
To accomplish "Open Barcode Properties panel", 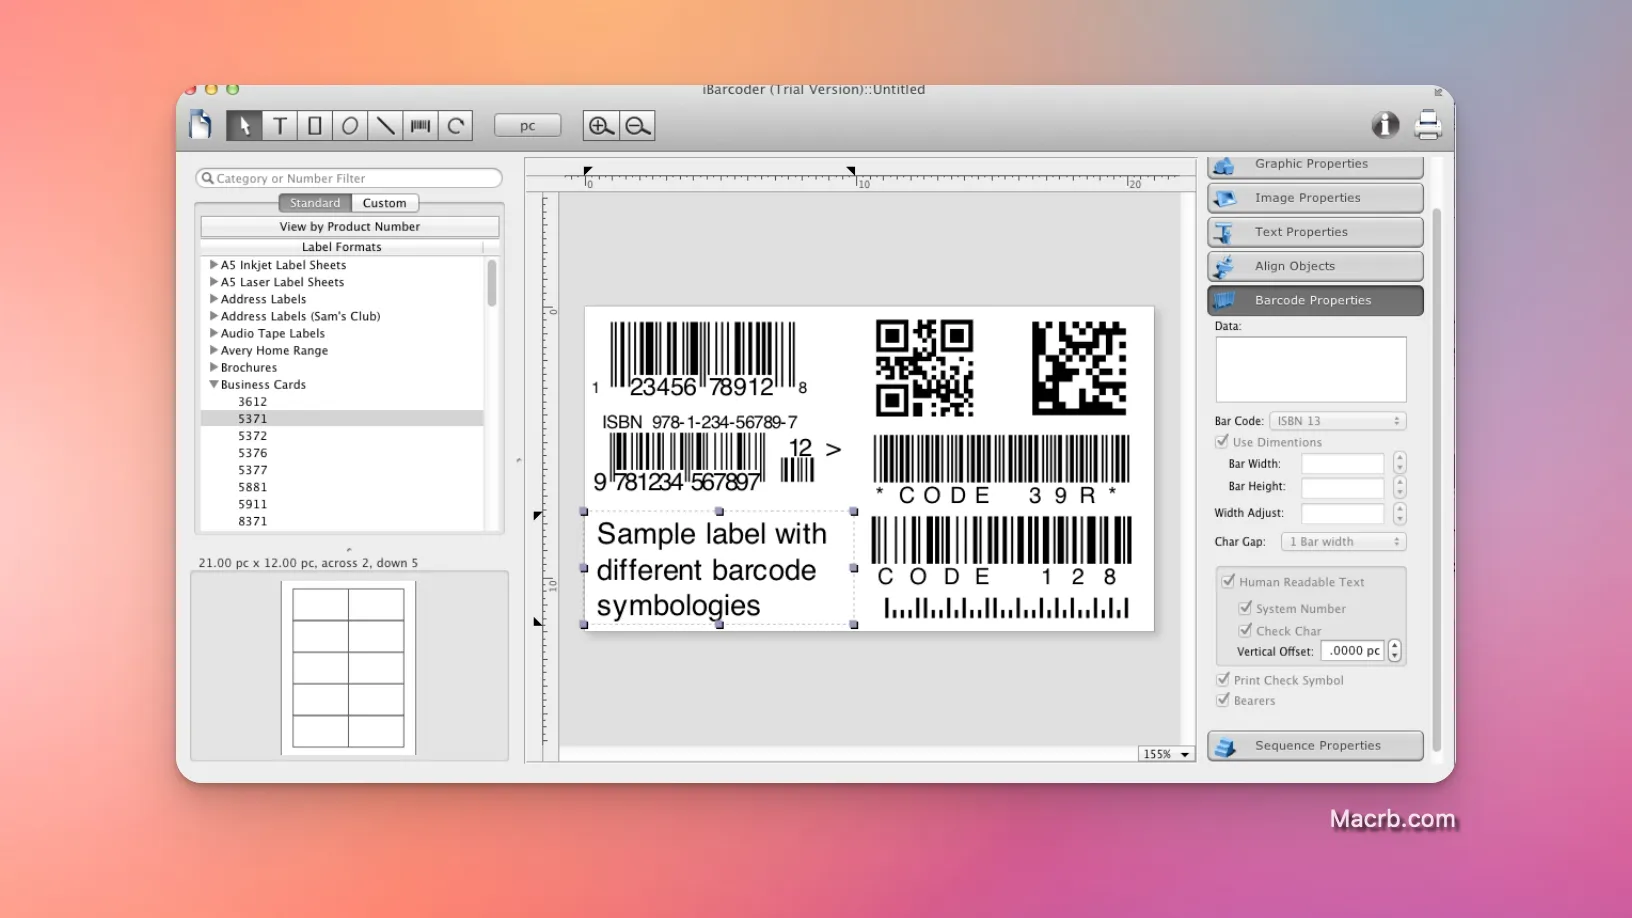I will coord(1315,300).
